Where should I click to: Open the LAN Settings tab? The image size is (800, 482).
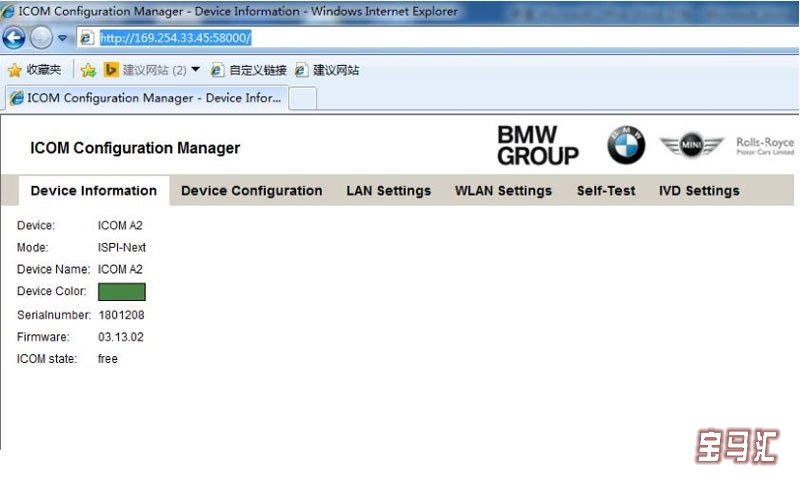coord(389,191)
